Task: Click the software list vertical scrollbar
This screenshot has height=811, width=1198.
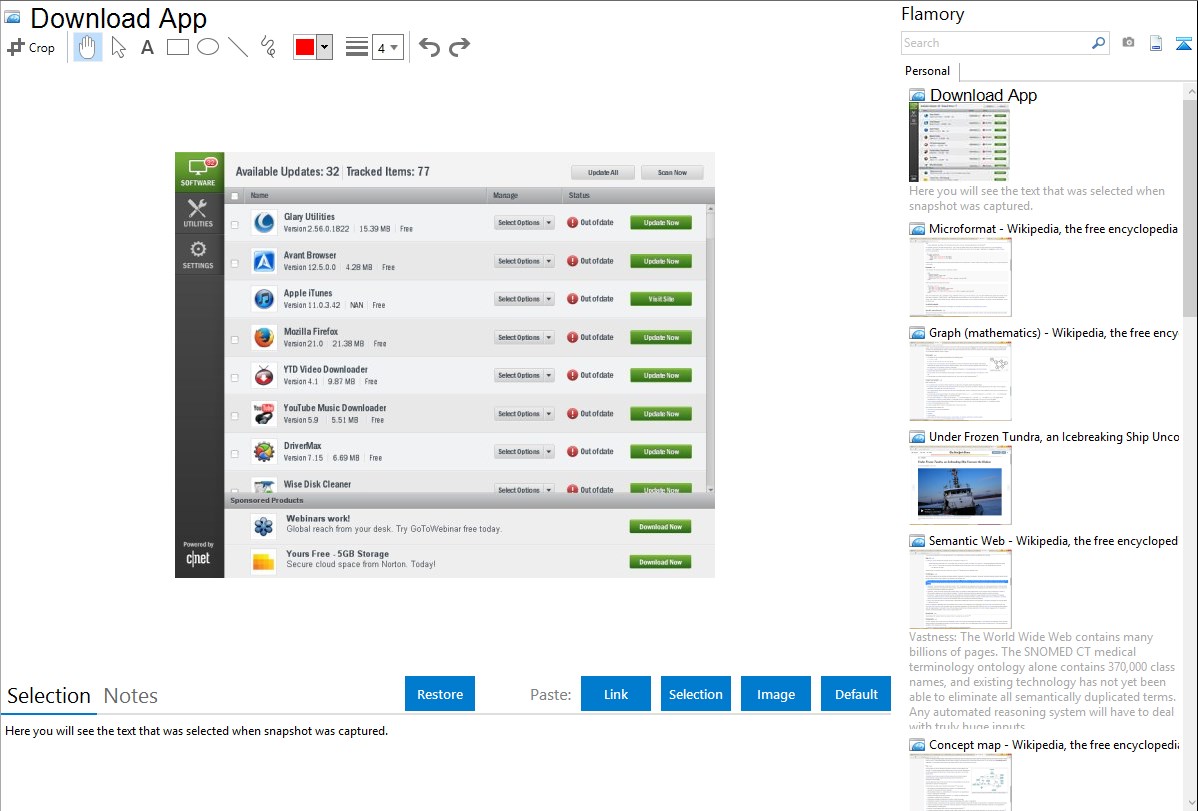Action: (x=711, y=348)
